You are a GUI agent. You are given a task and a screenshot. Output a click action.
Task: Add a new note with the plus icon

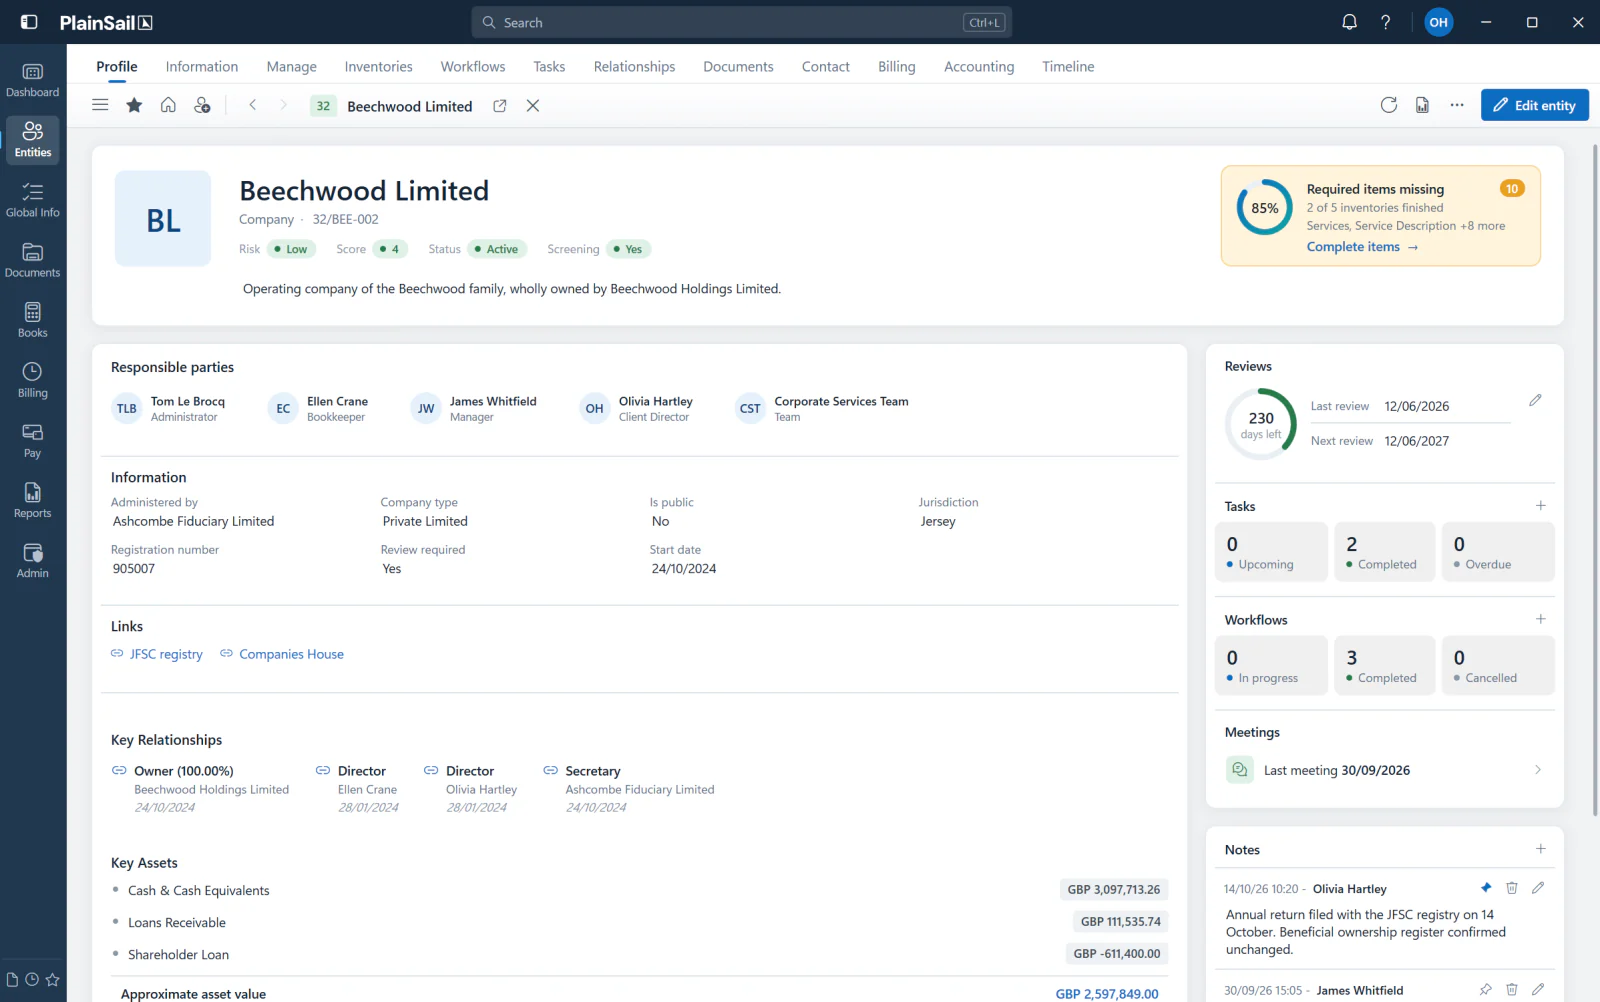(x=1540, y=849)
